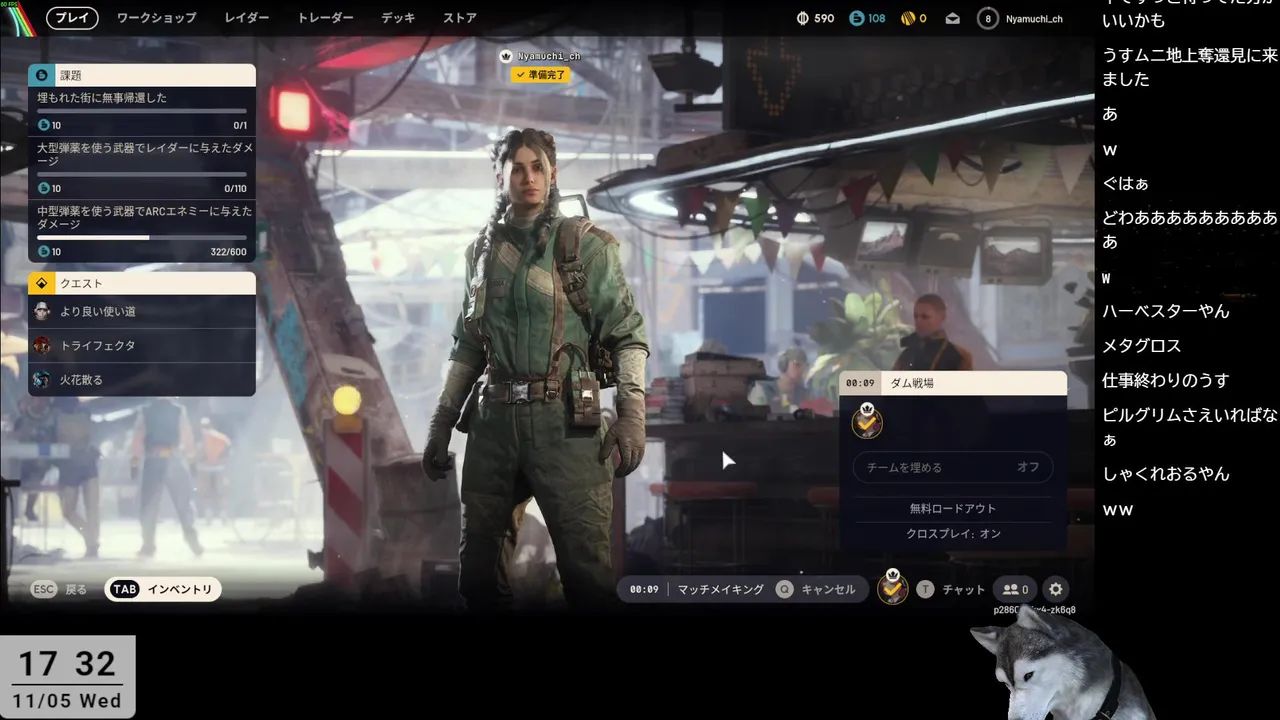
Task: Cancel matchmaking with キャンセル button
Action: pos(818,589)
